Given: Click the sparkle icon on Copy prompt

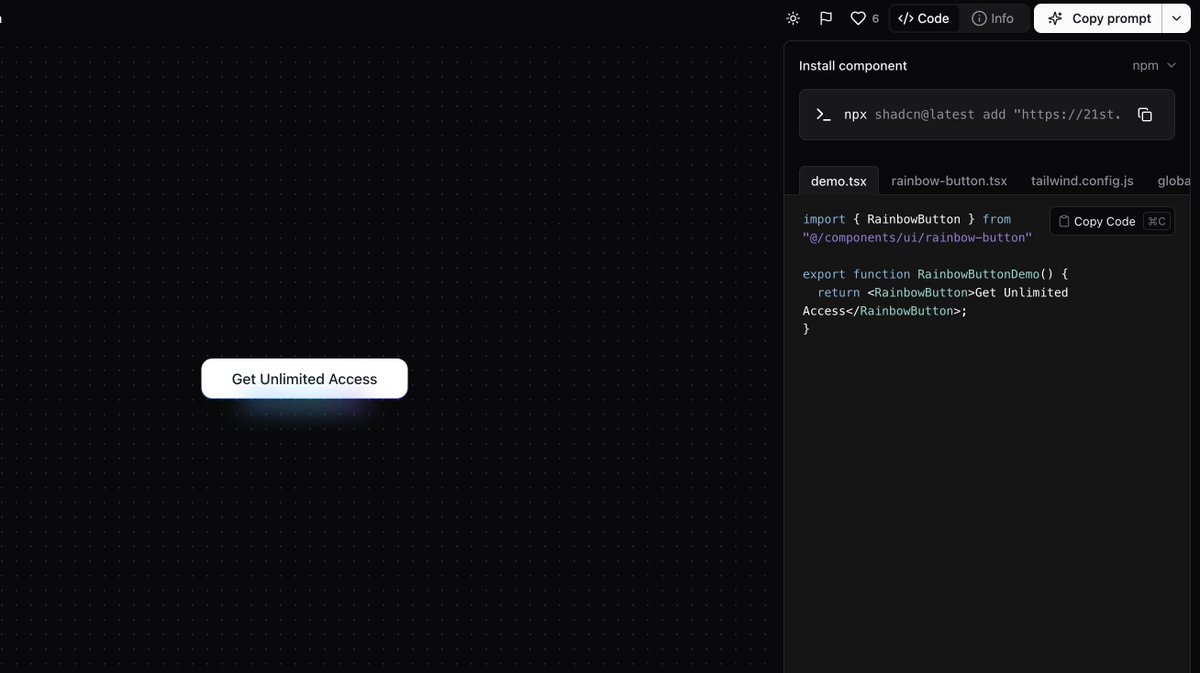Looking at the screenshot, I should click(x=1054, y=17).
